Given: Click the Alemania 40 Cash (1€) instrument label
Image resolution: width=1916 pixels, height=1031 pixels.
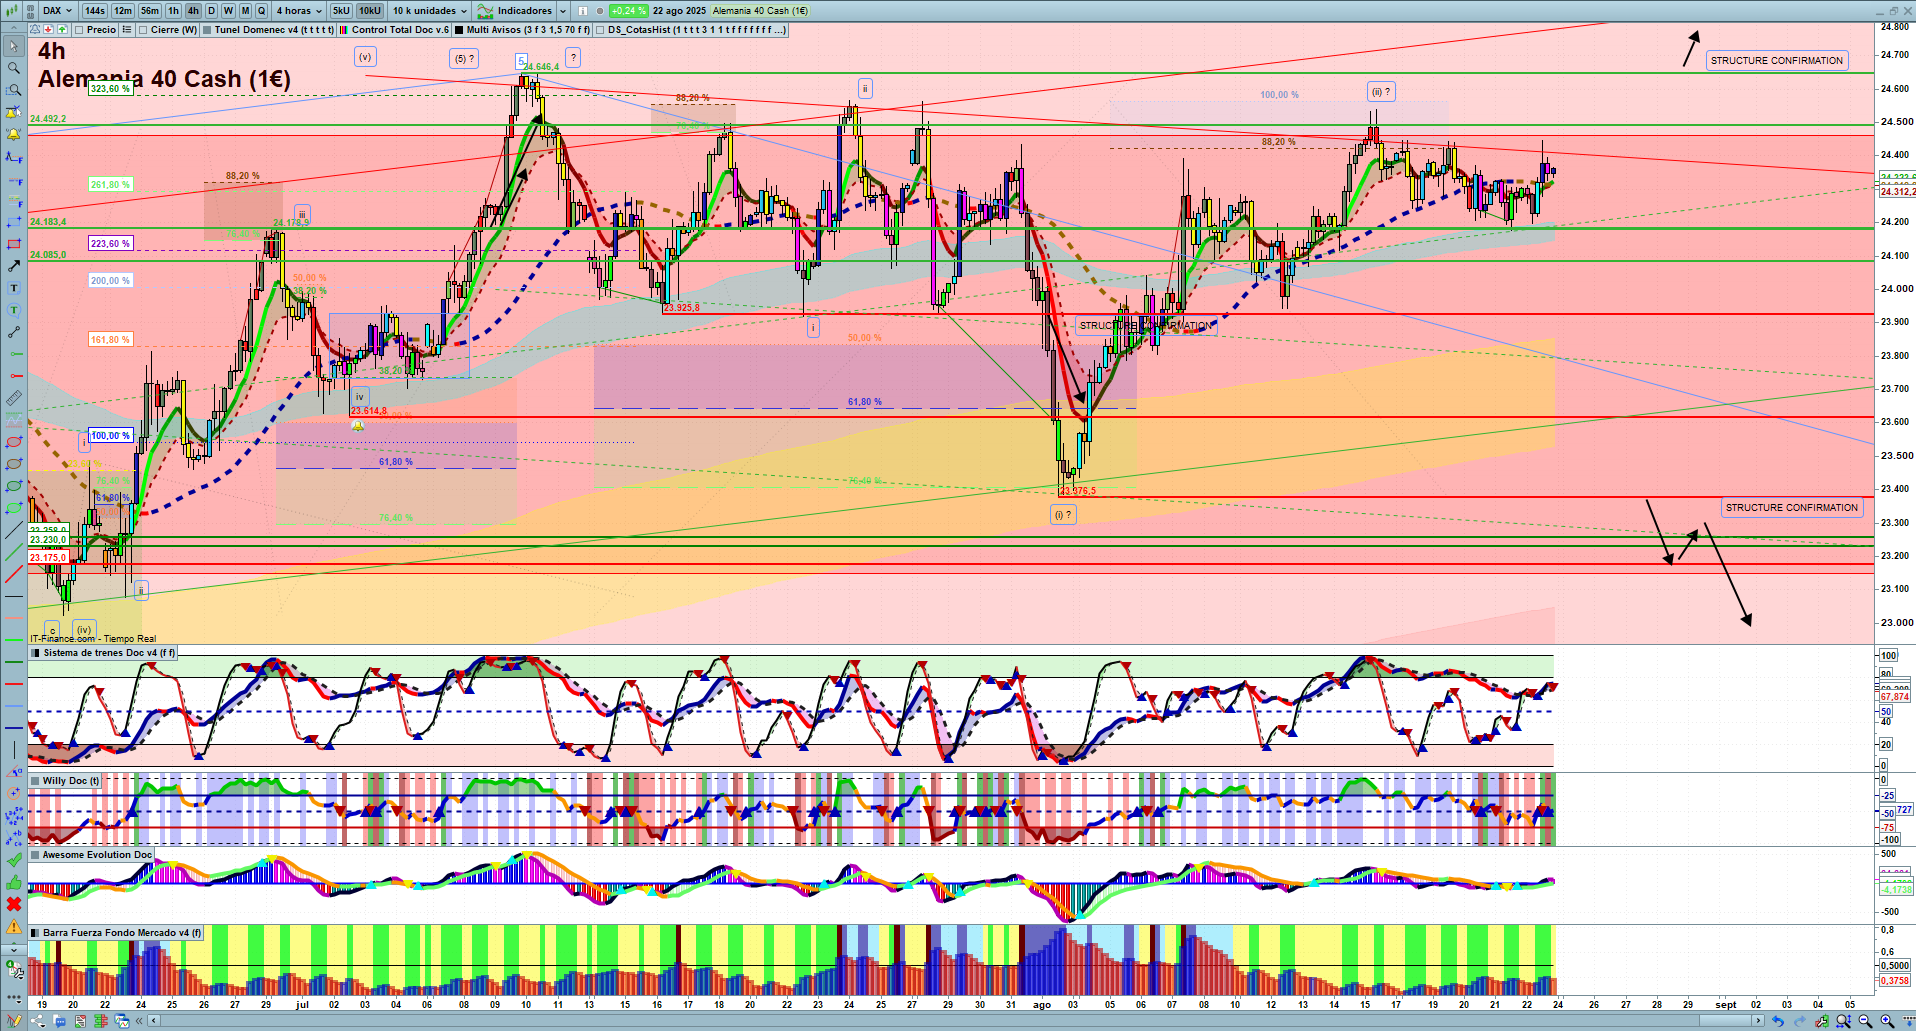Looking at the screenshot, I should point(760,11).
